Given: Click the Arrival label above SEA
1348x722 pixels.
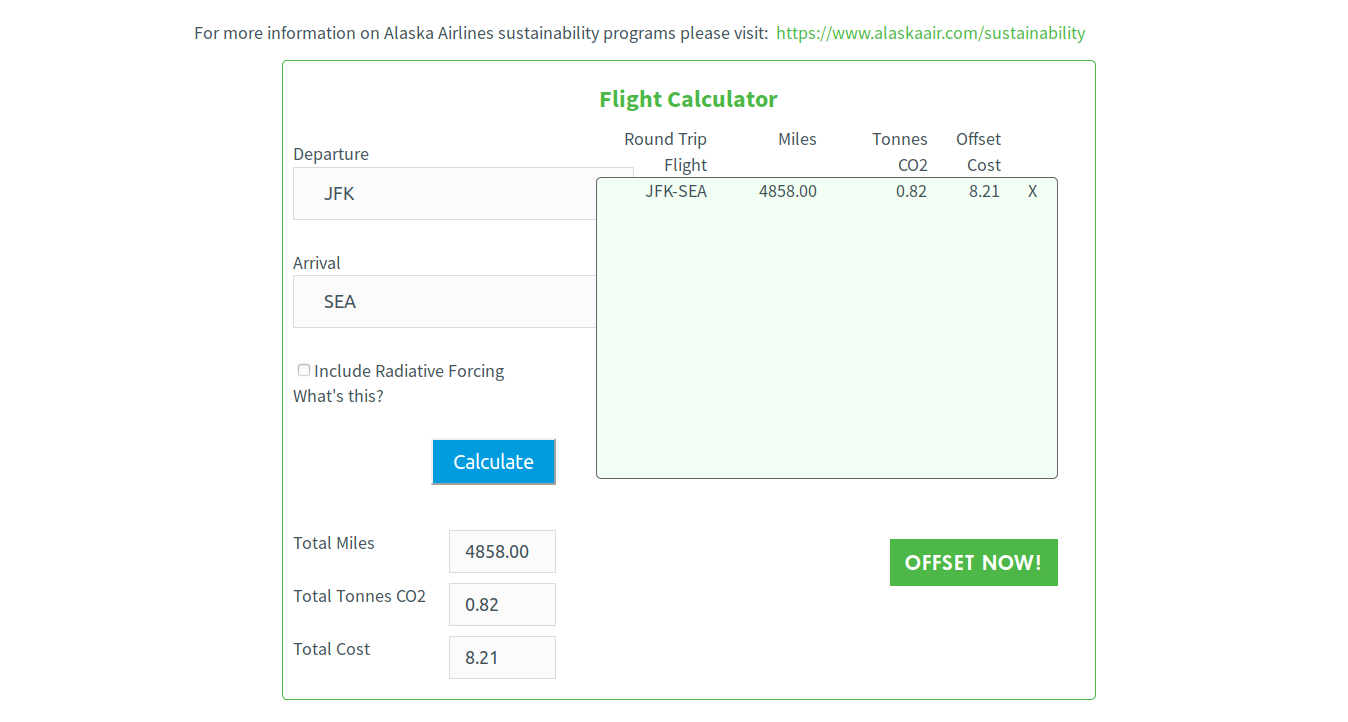Looking at the screenshot, I should (317, 263).
